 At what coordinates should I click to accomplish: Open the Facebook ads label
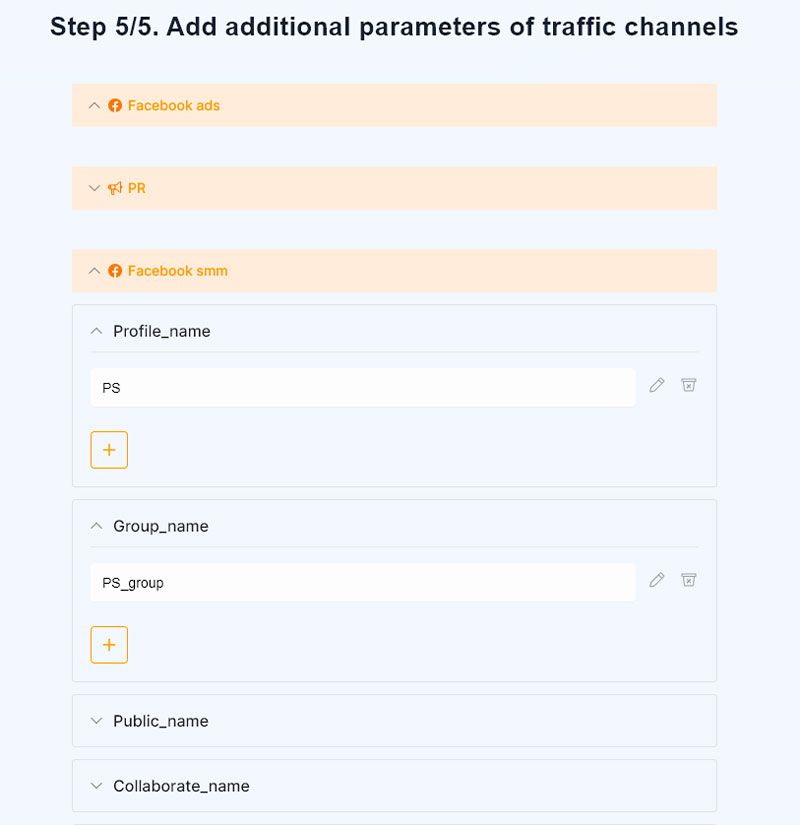(174, 105)
